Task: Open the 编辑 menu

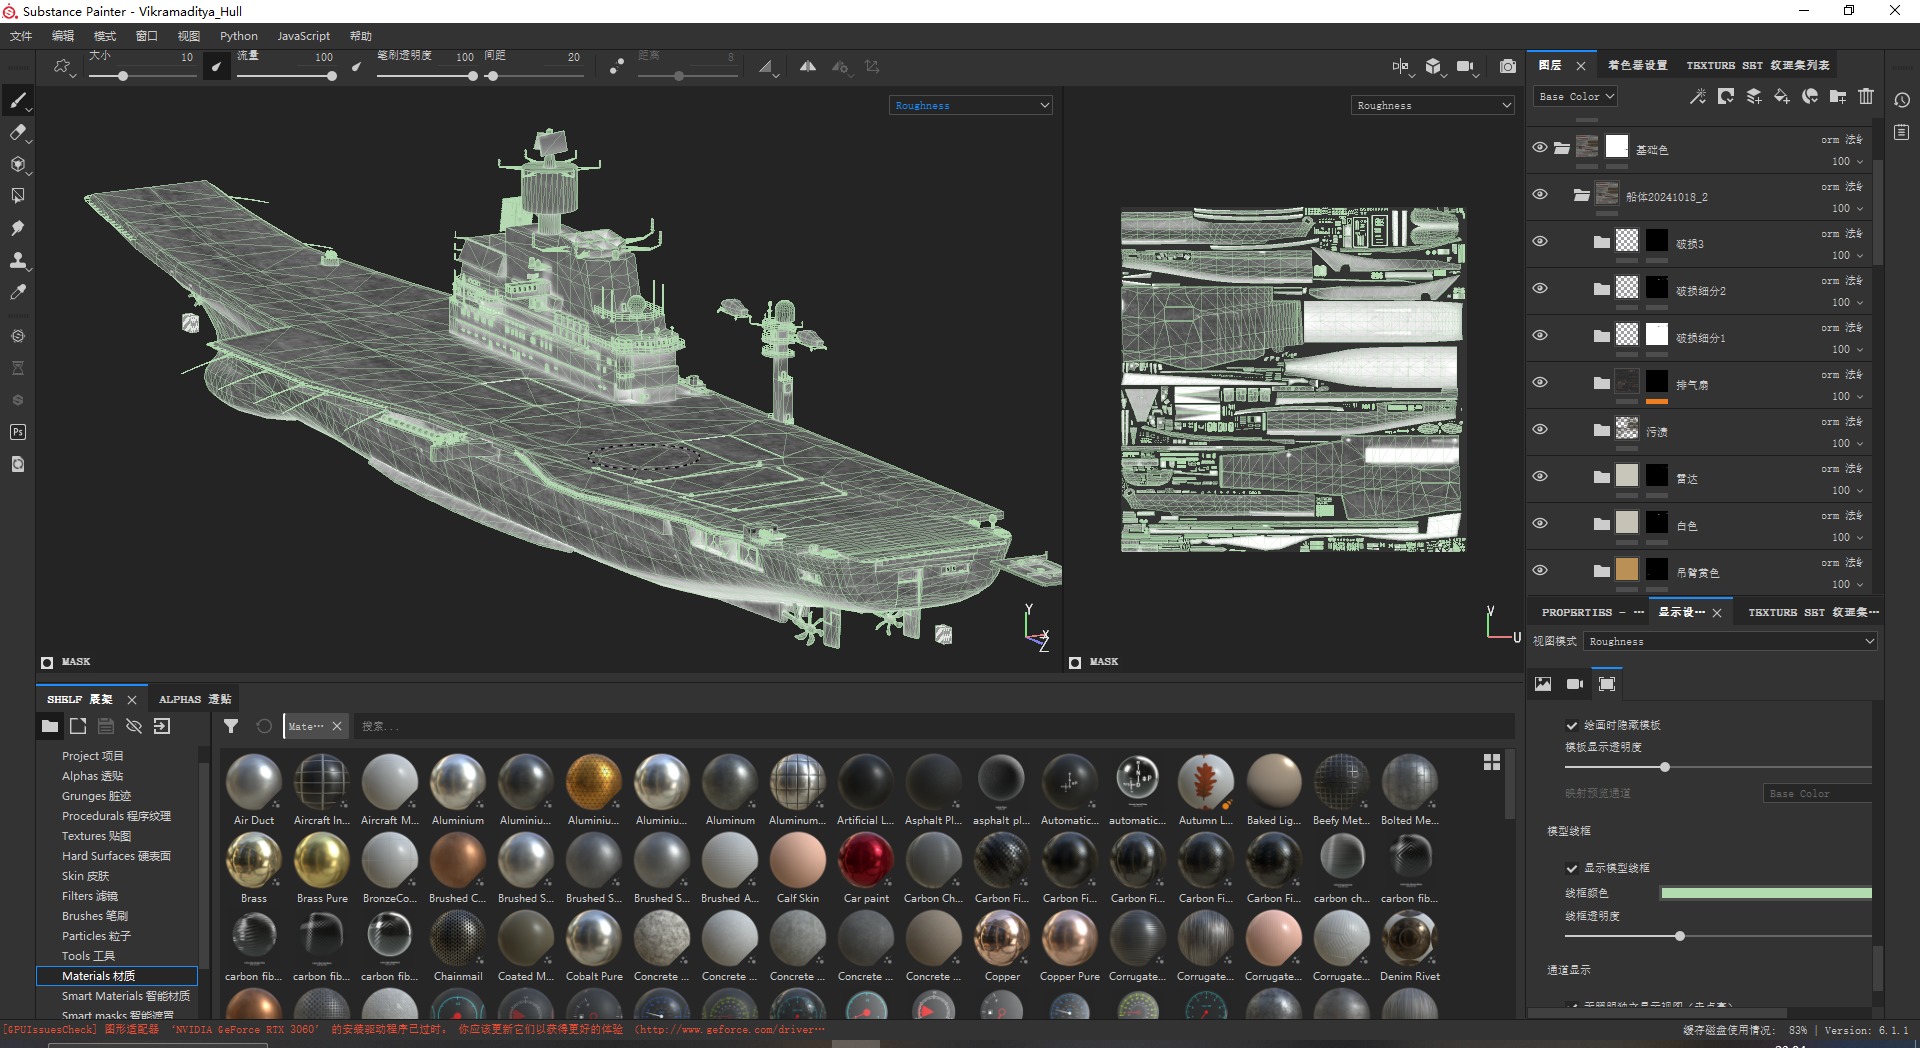Action: click(x=63, y=36)
